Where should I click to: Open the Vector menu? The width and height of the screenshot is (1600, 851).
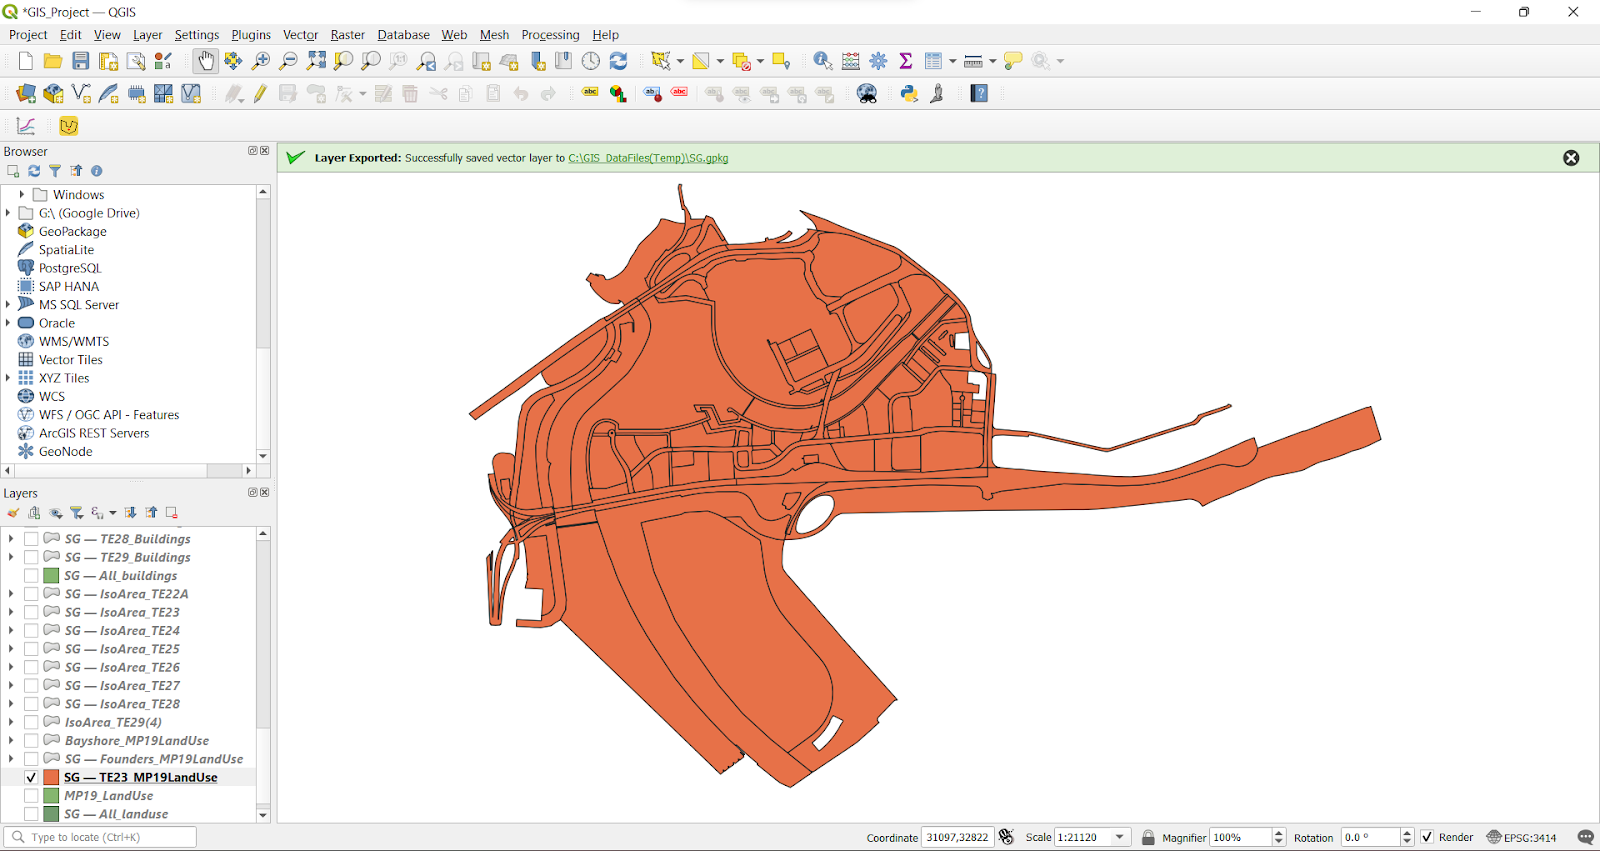[300, 35]
